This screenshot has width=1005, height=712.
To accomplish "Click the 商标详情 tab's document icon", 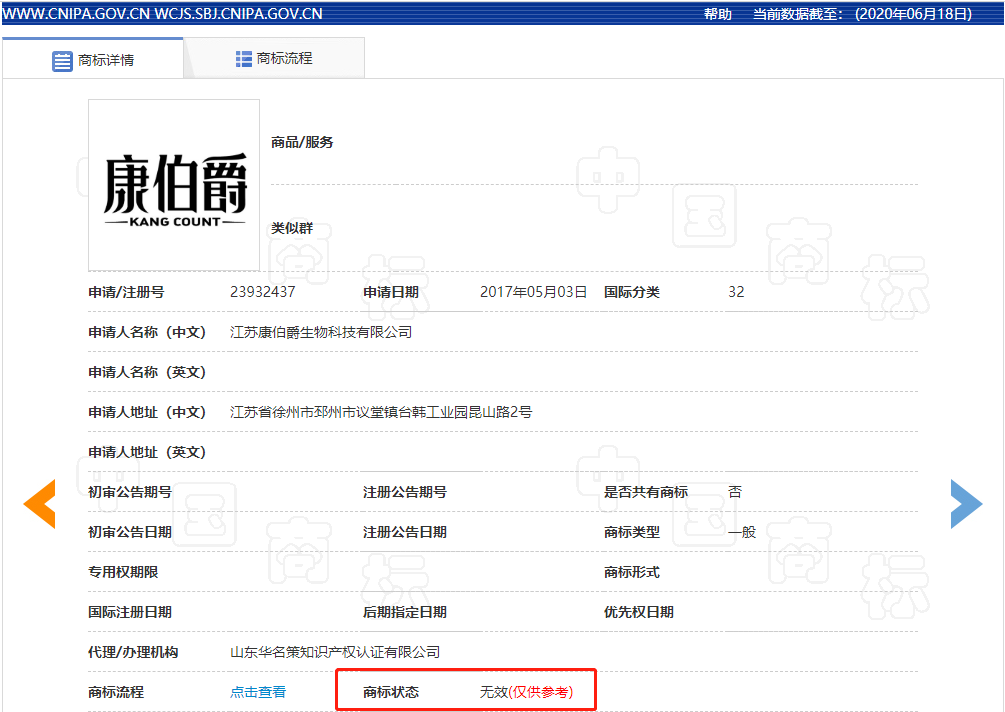I will 62,60.
